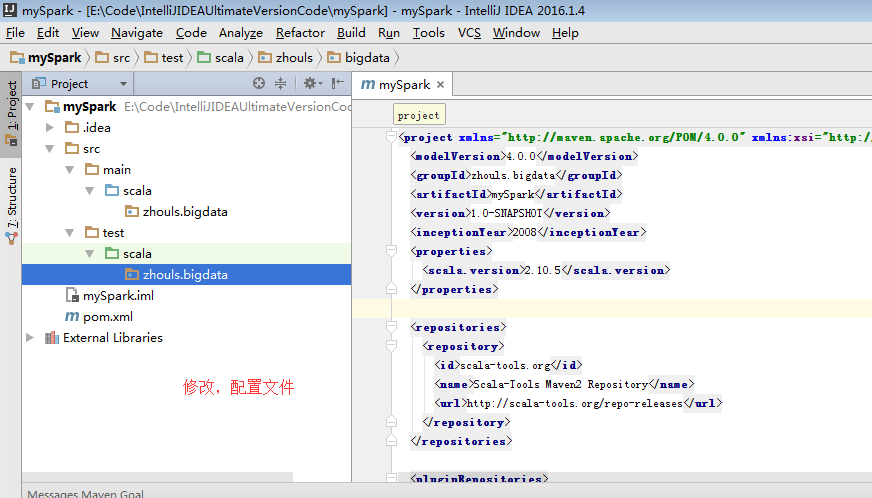Click the project breadcrumb tag in editor
872x498 pixels.
(x=419, y=115)
